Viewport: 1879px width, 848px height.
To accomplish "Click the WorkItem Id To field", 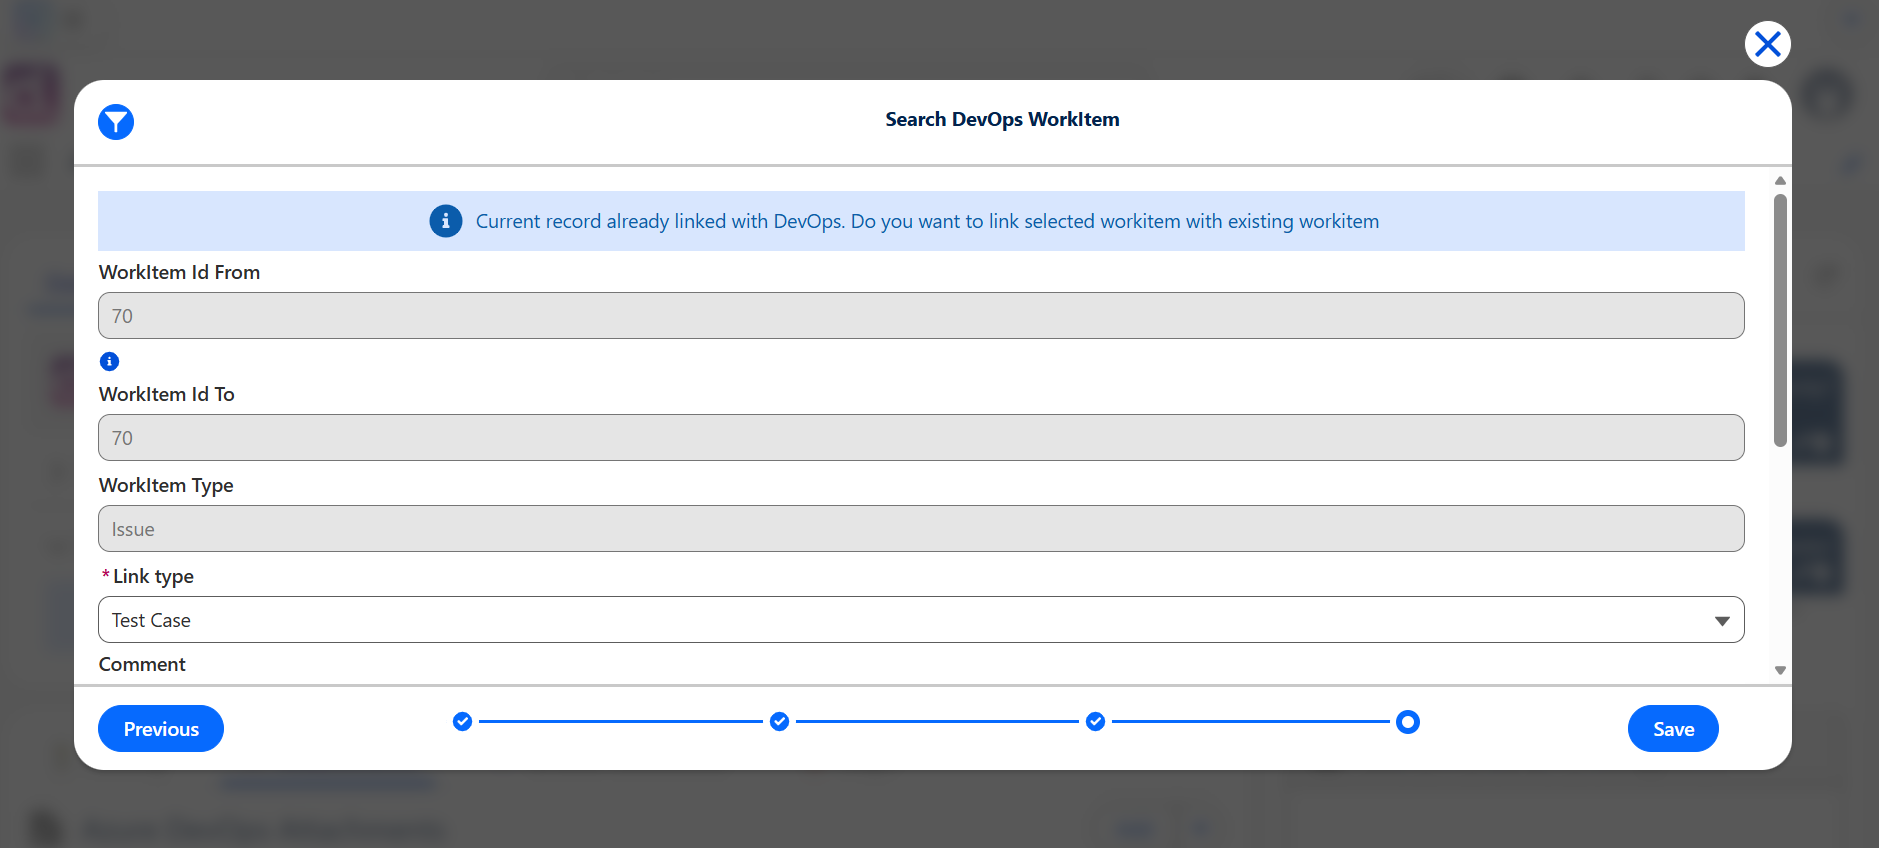I will (x=921, y=438).
